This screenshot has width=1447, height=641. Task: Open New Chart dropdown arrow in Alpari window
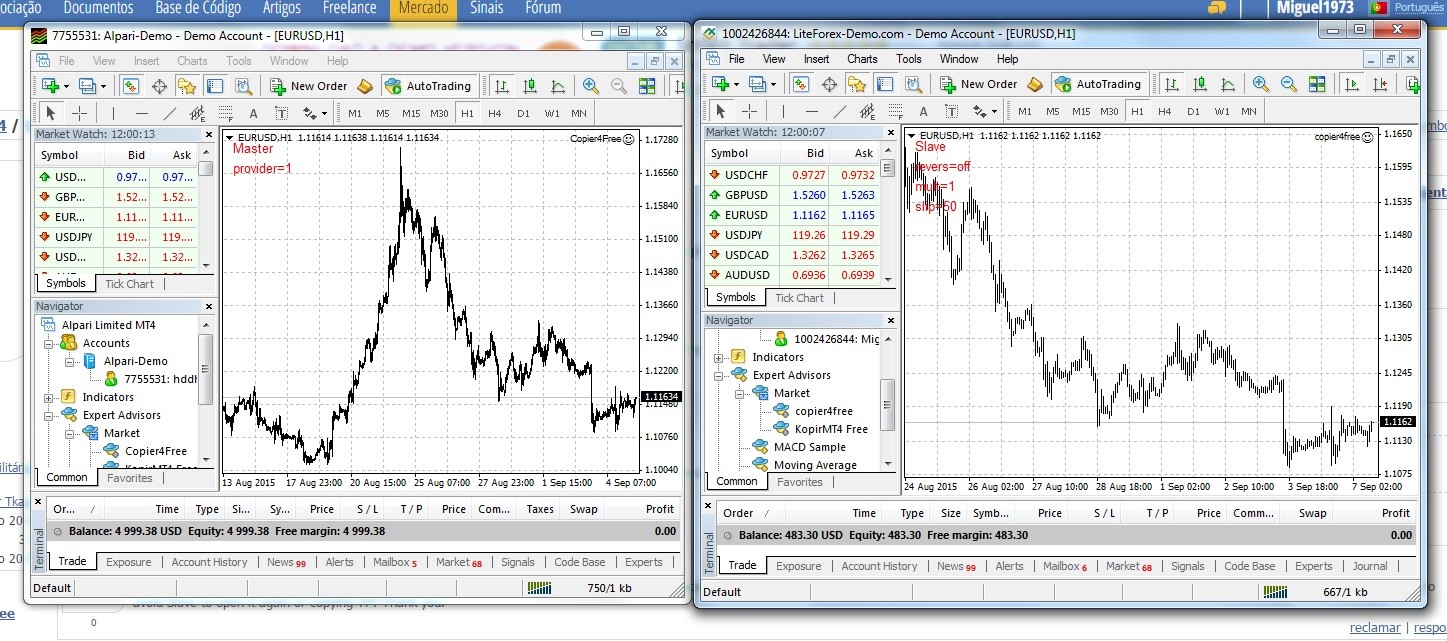(x=66, y=86)
